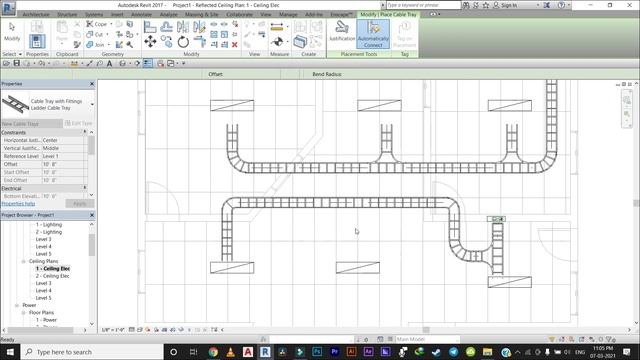Viewport: 640px width, 360px height.
Task: Select the Rotate tool
Action: pyautogui.click(x=183, y=41)
